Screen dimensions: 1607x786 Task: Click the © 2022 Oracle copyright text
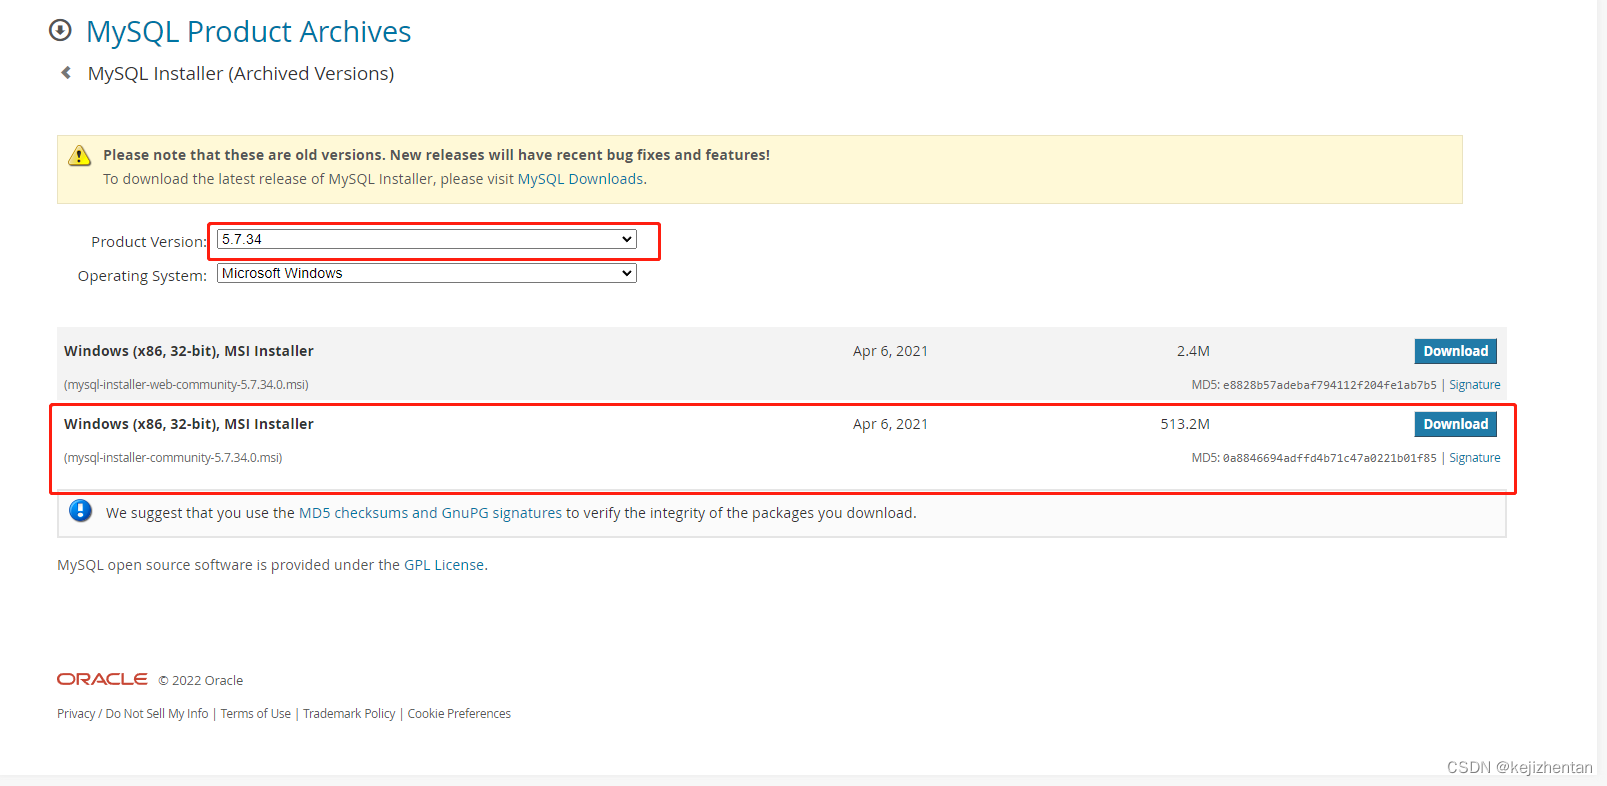pyautogui.click(x=201, y=681)
